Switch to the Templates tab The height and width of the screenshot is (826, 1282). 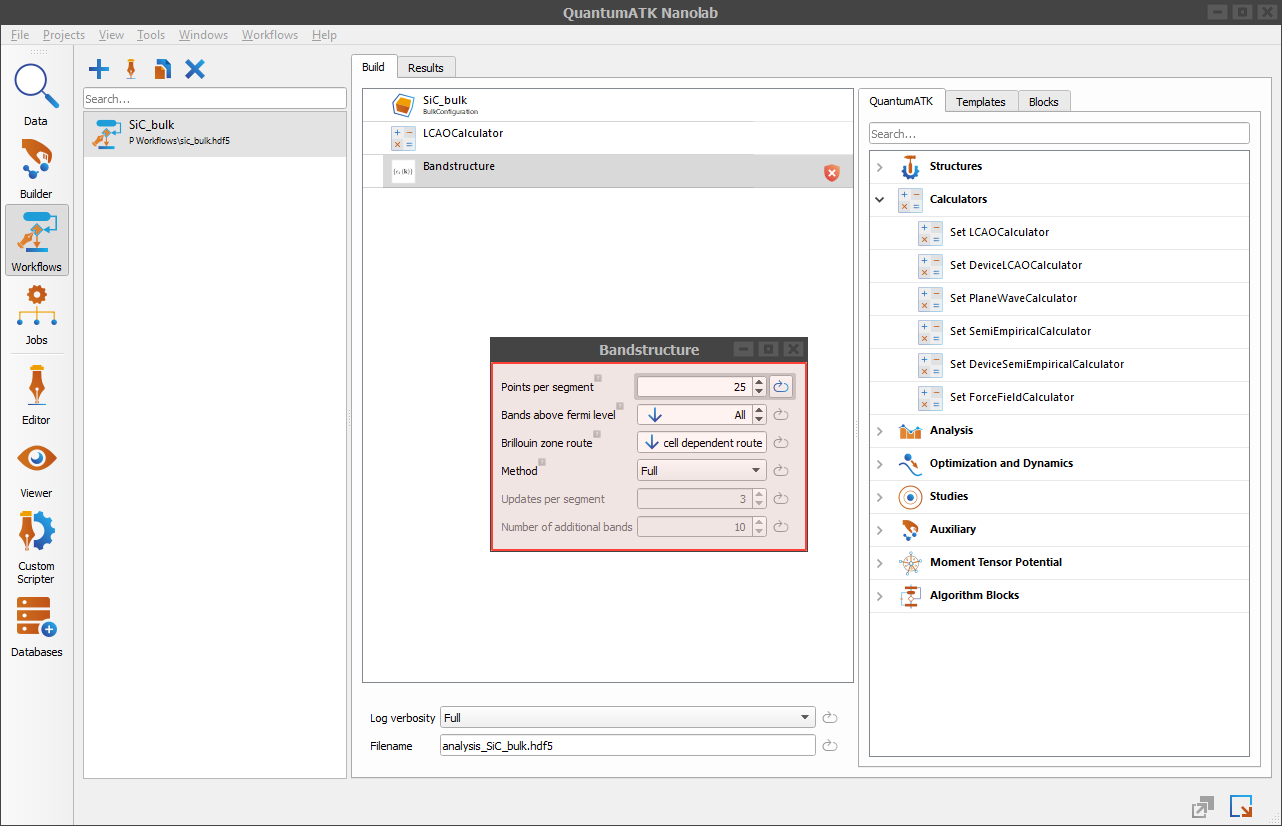[981, 102]
